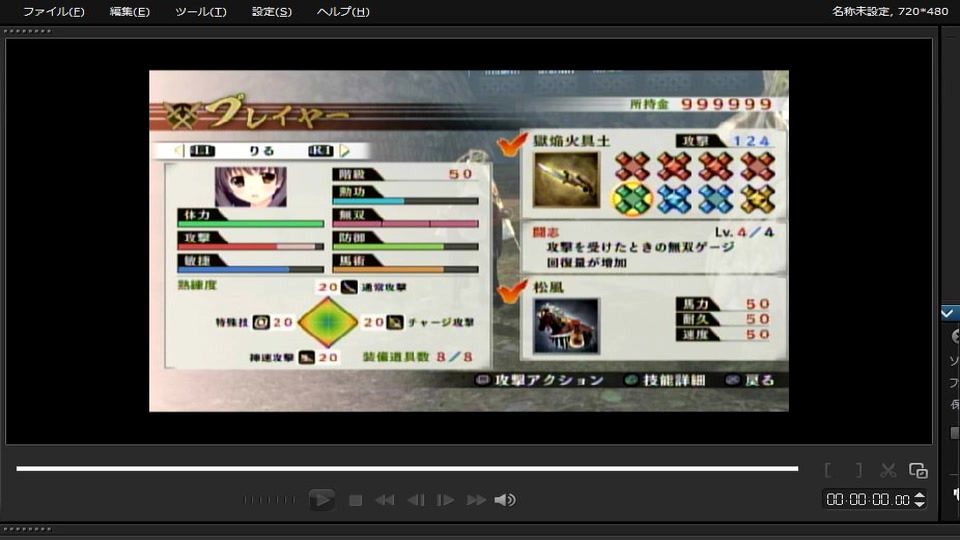Set the mark-in point with the [ icon
Viewport: 960px width, 540px height.
(828, 470)
